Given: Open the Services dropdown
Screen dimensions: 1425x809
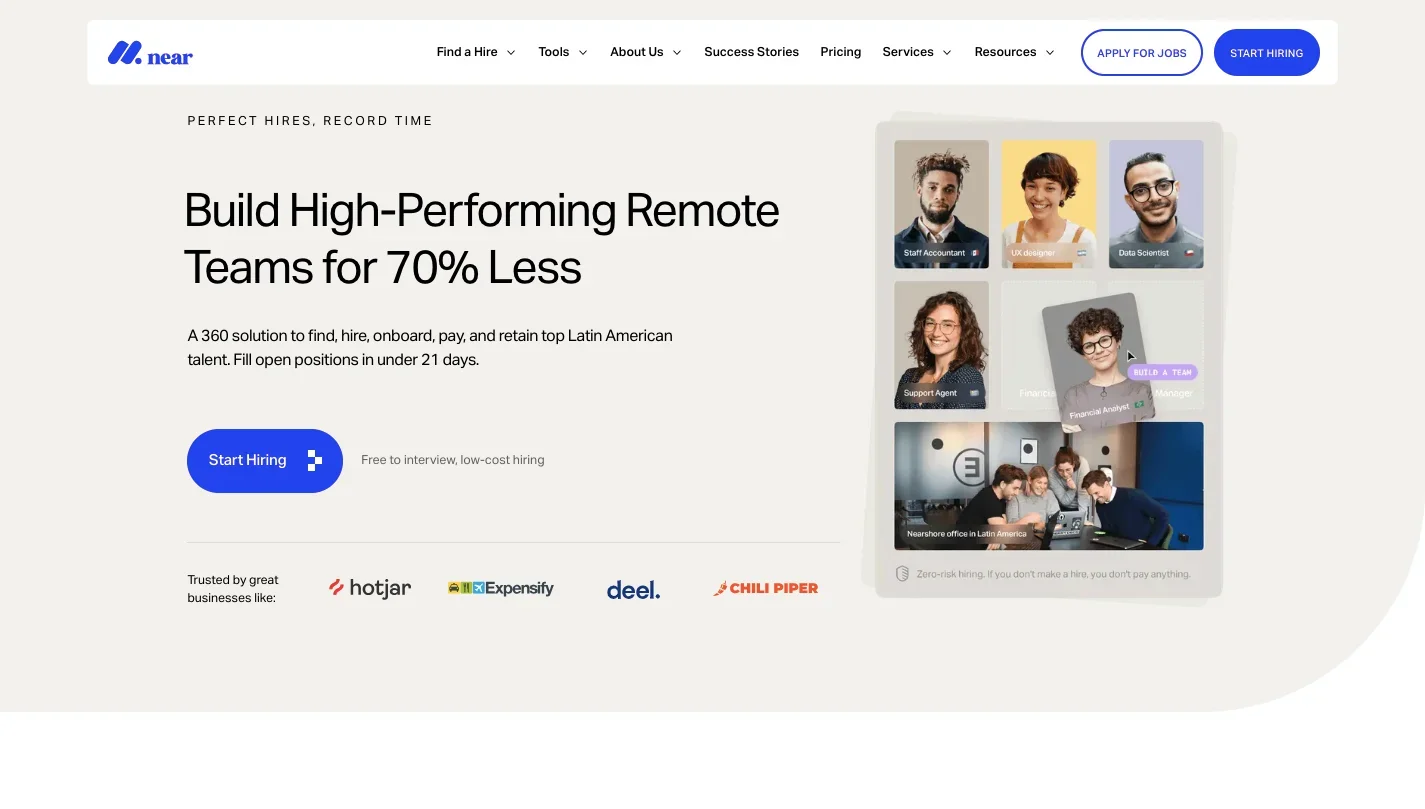Looking at the screenshot, I should [x=916, y=52].
